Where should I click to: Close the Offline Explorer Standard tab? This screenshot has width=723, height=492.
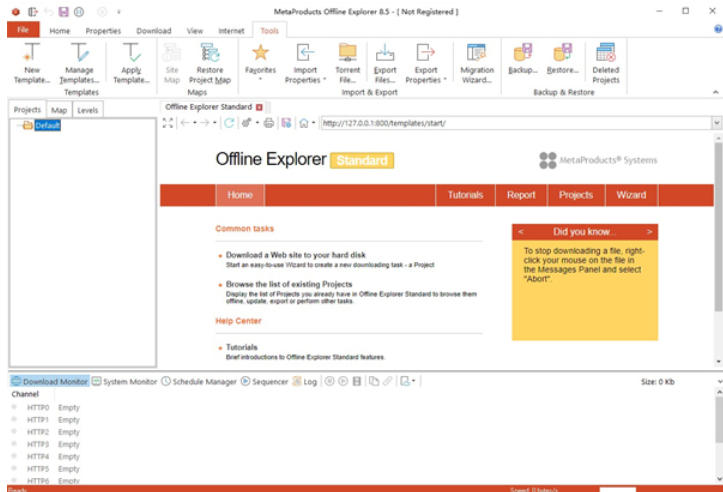tap(259, 107)
